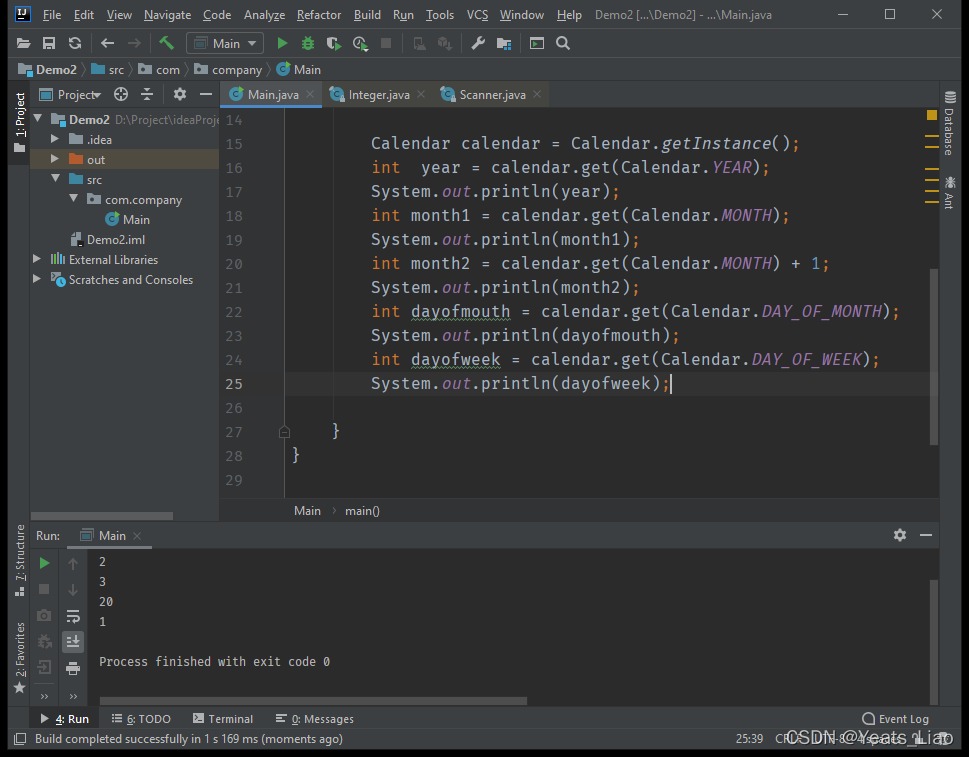The image size is (969, 757).
Task: Expand the .idea folder
Action: [x=55, y=138]
